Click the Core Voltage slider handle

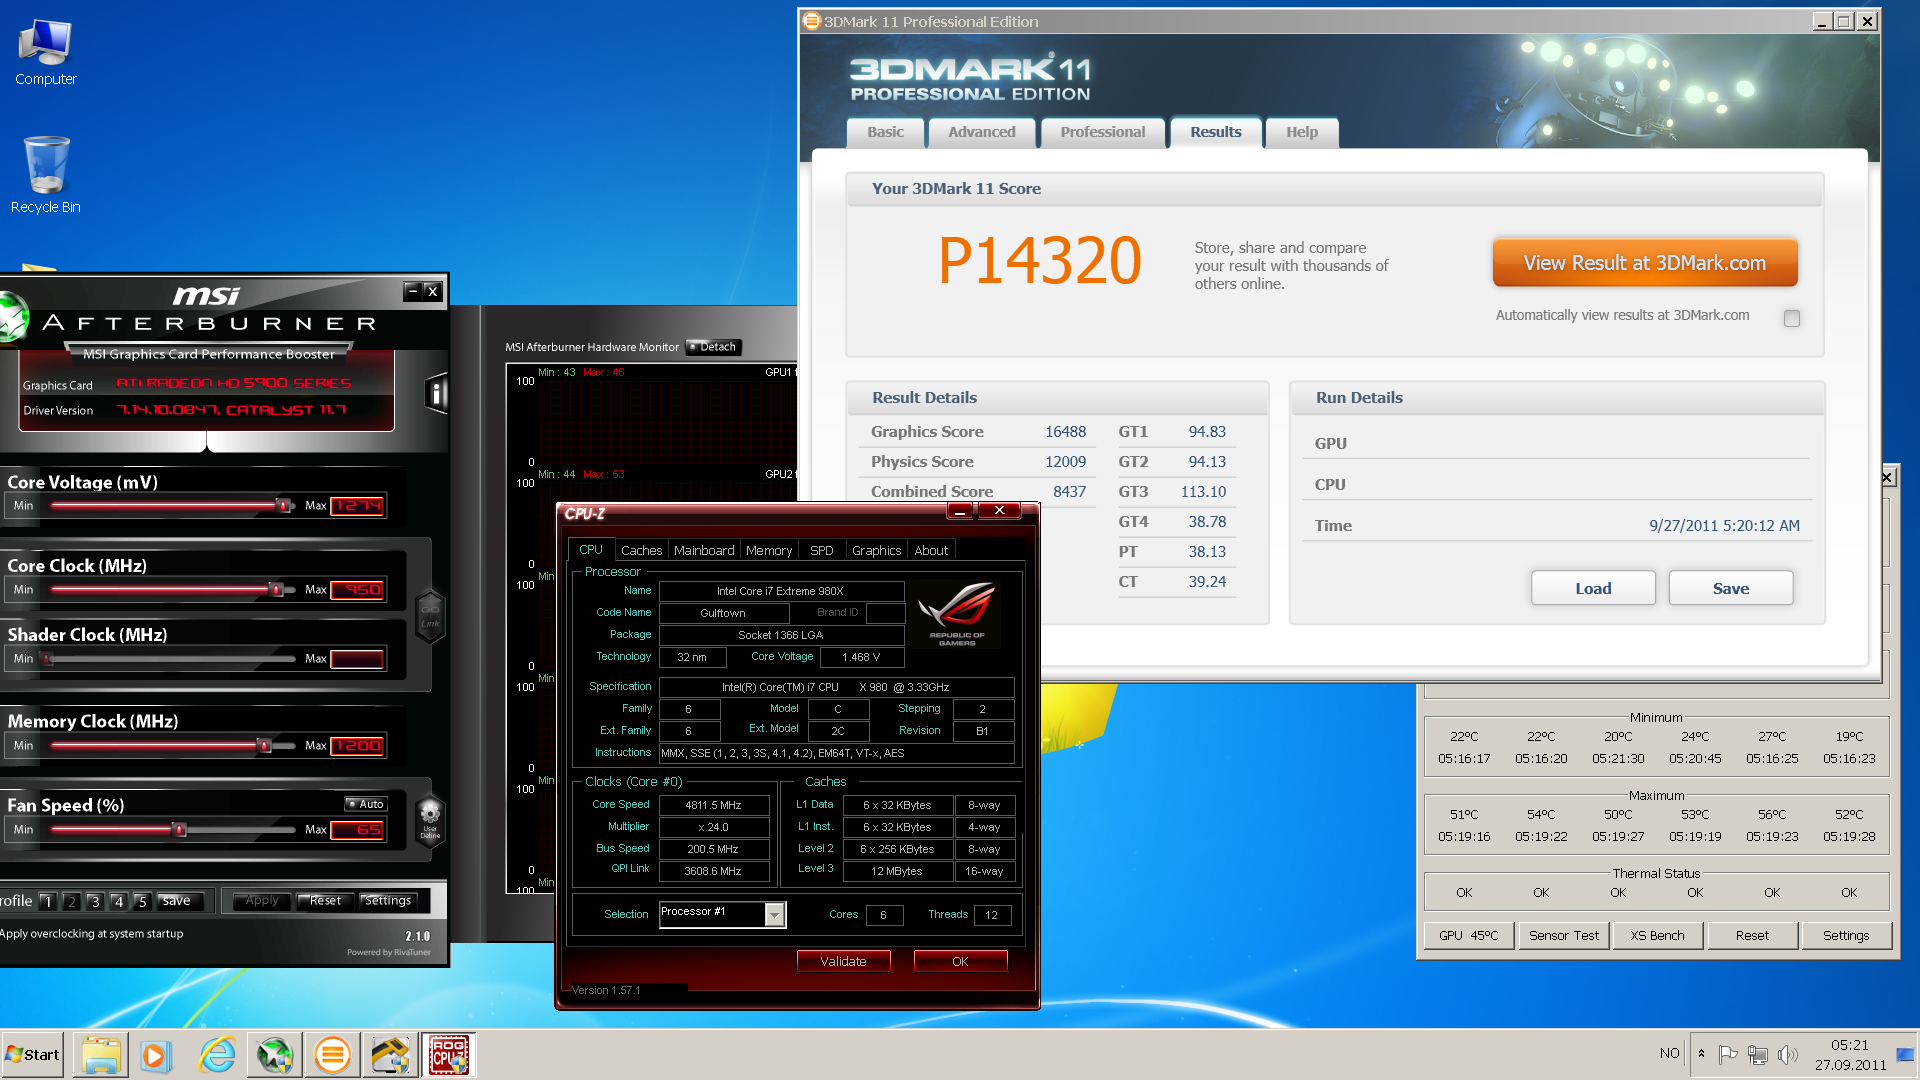click(x=284, y=506)
